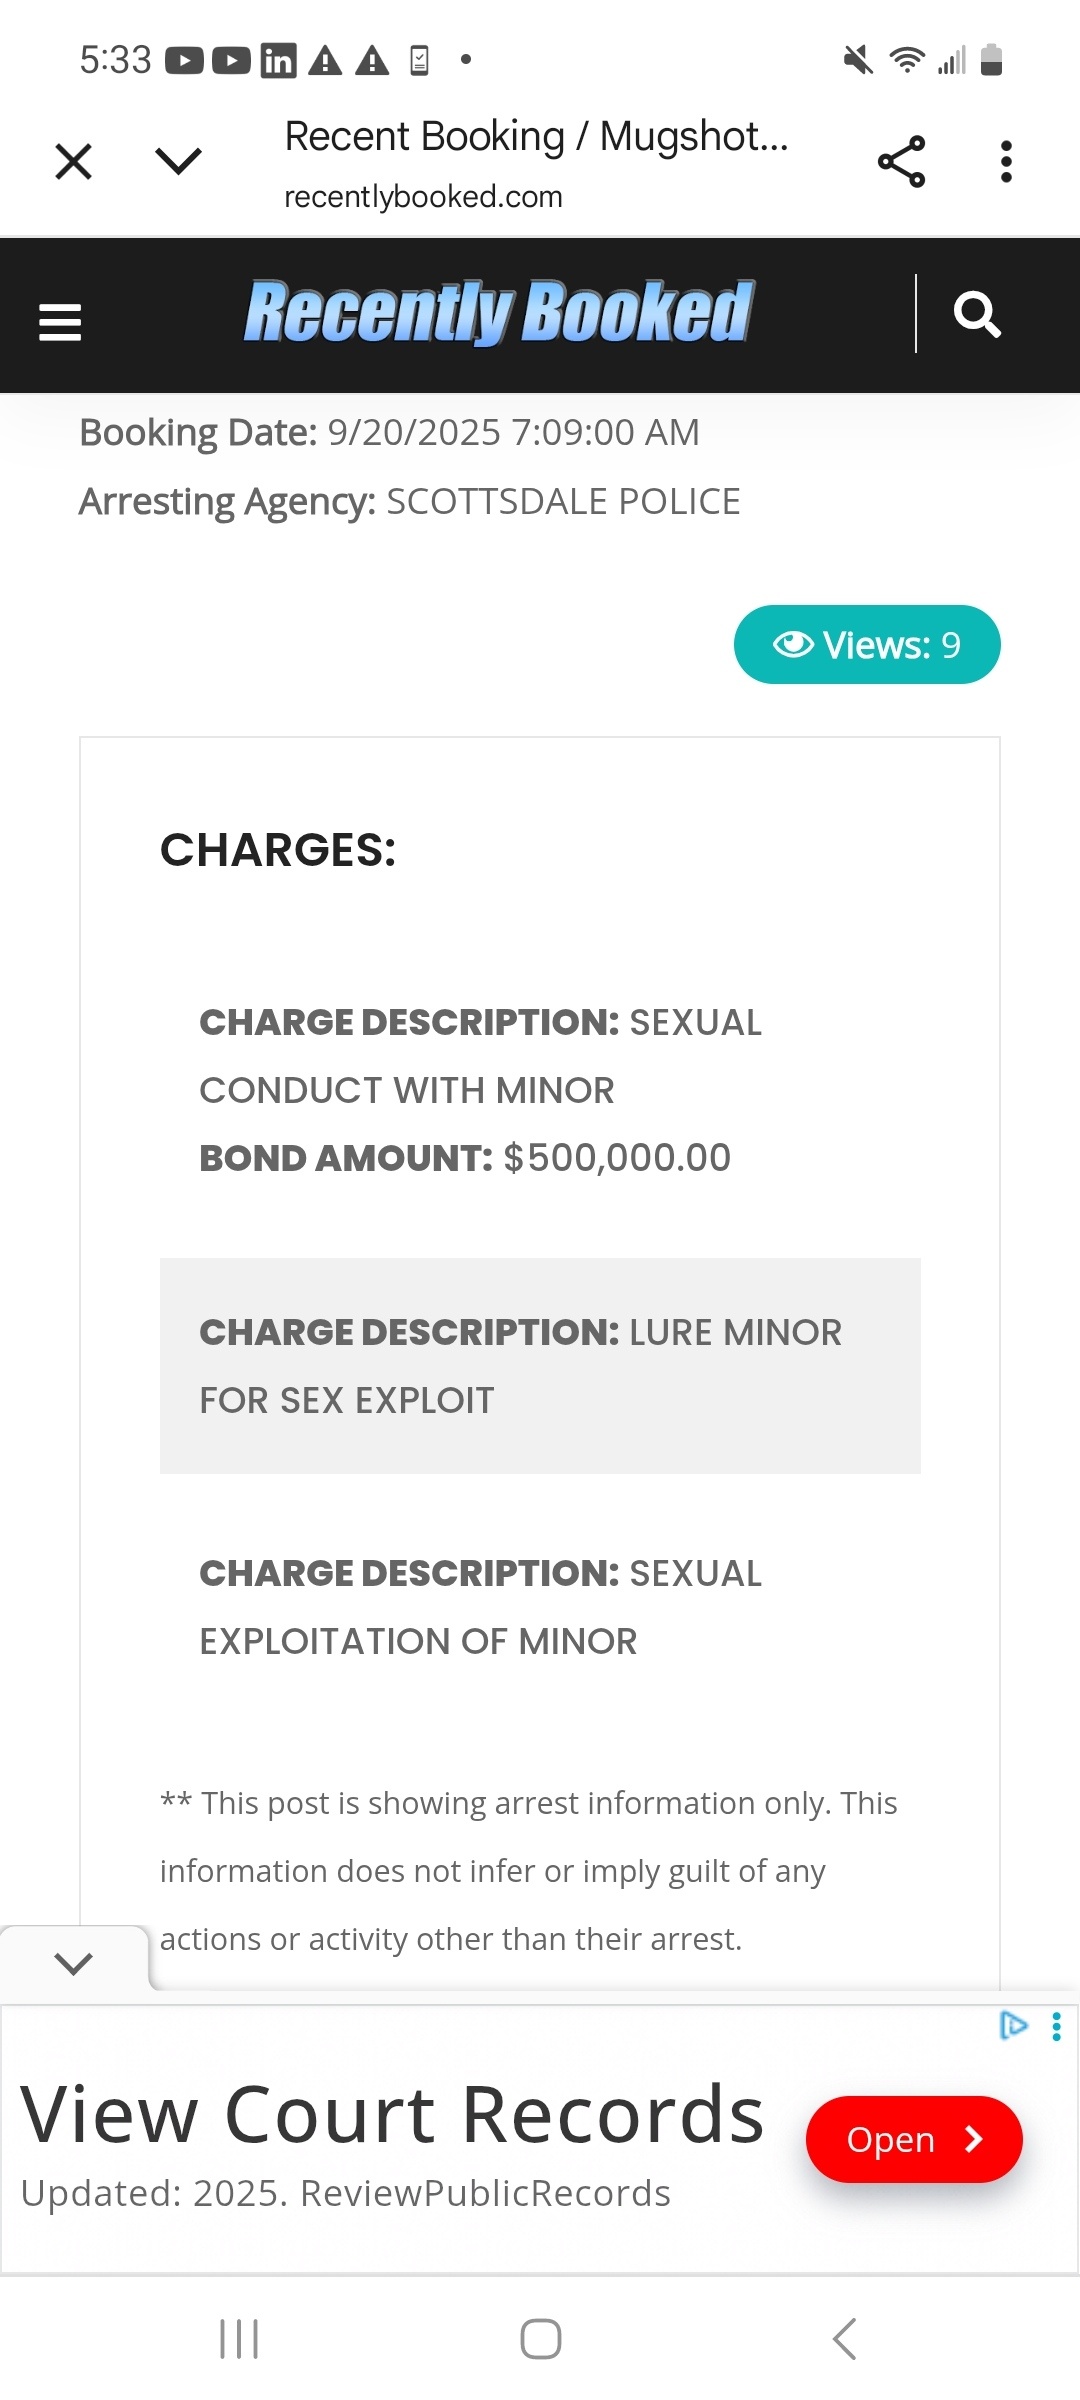The height and width of the screenshot is (2400, 1080).
Task: Close the custom tab with X
Action: click(74, 161)
